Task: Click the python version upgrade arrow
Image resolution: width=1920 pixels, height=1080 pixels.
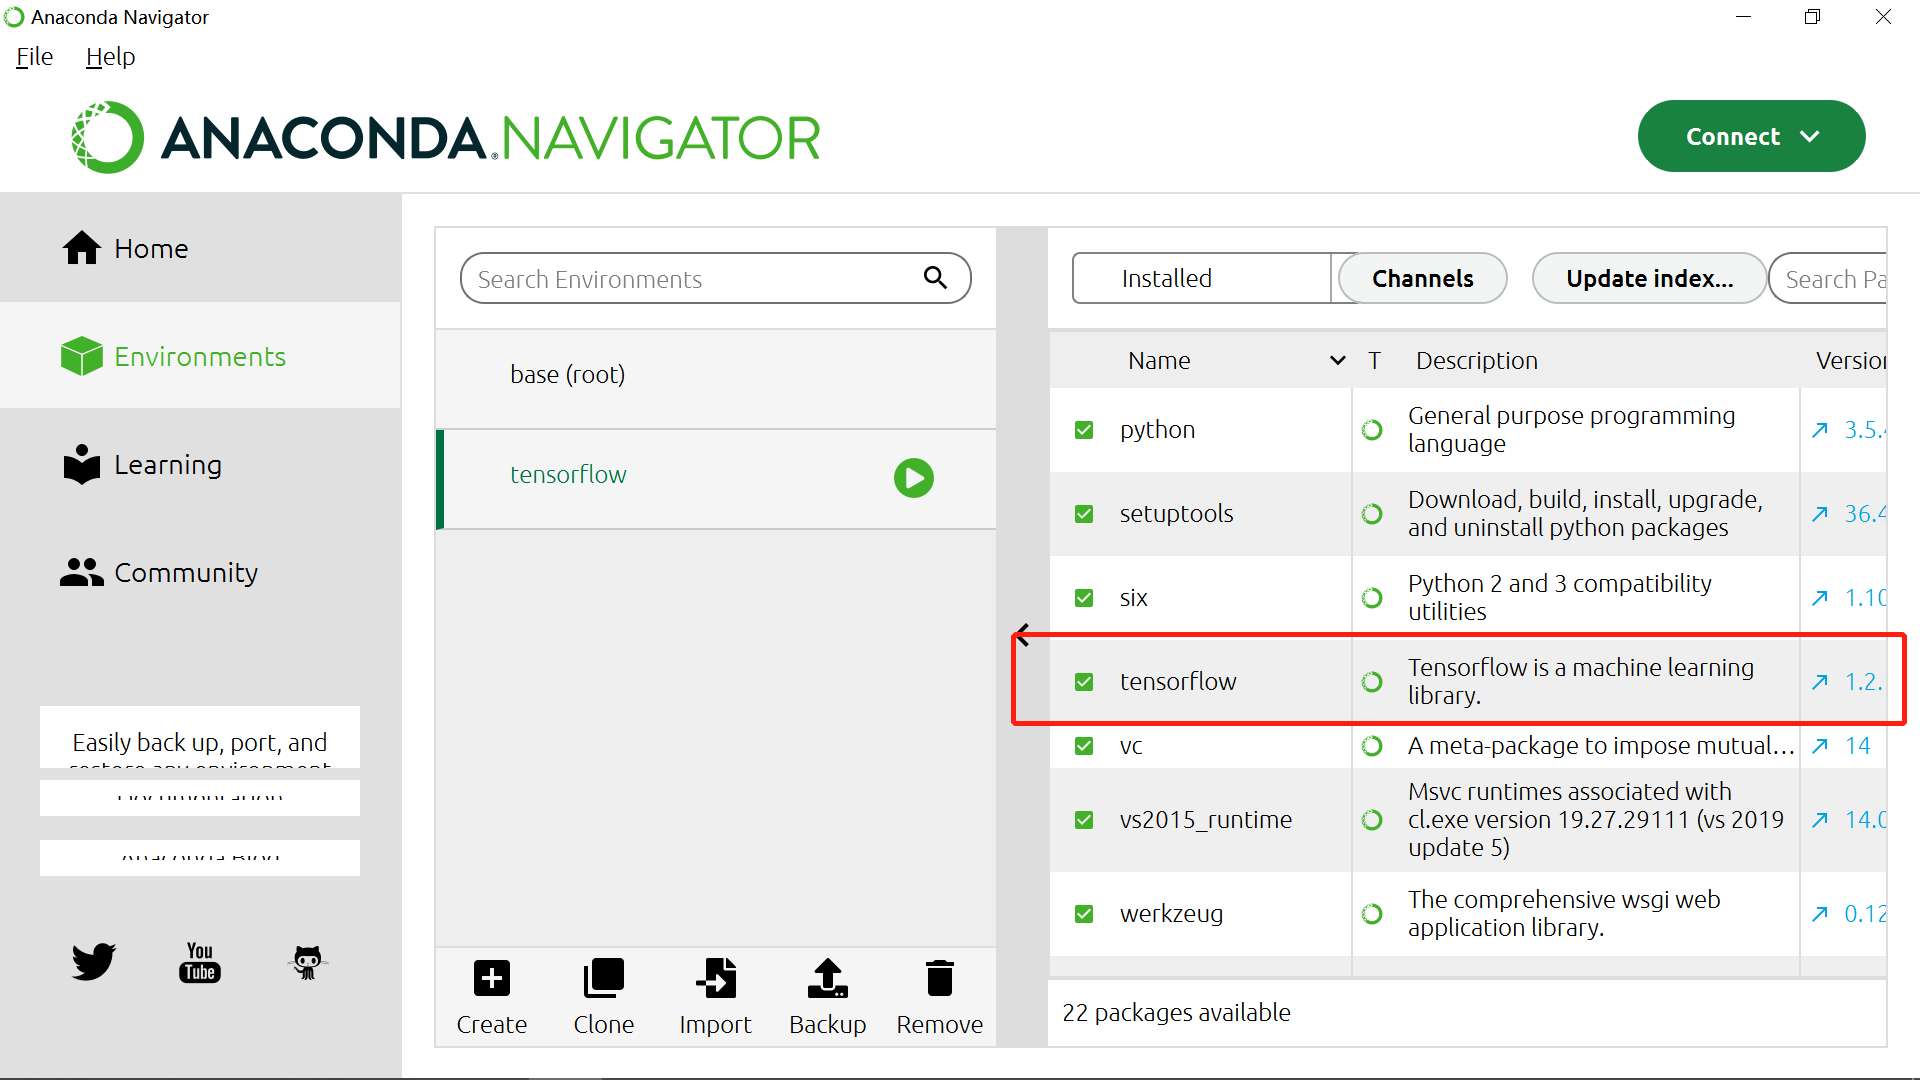Action: 1820,430
